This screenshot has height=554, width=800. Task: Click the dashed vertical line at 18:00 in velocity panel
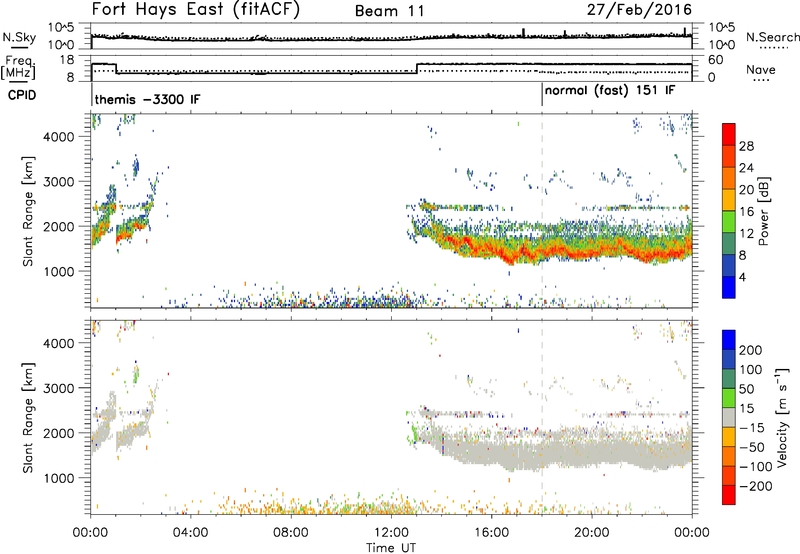point(542,417)
